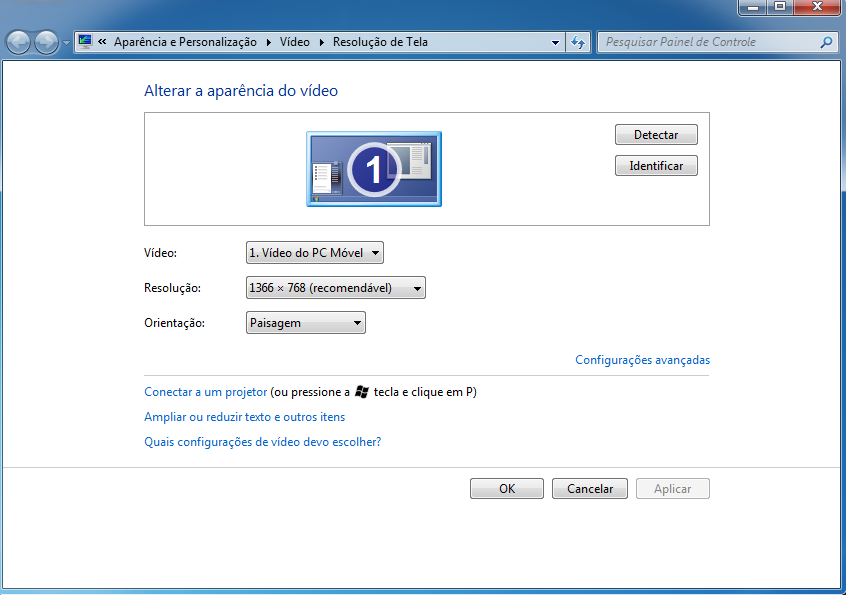Click Conectar a um projetor link

pyautogui.click(x=206, y=392)
